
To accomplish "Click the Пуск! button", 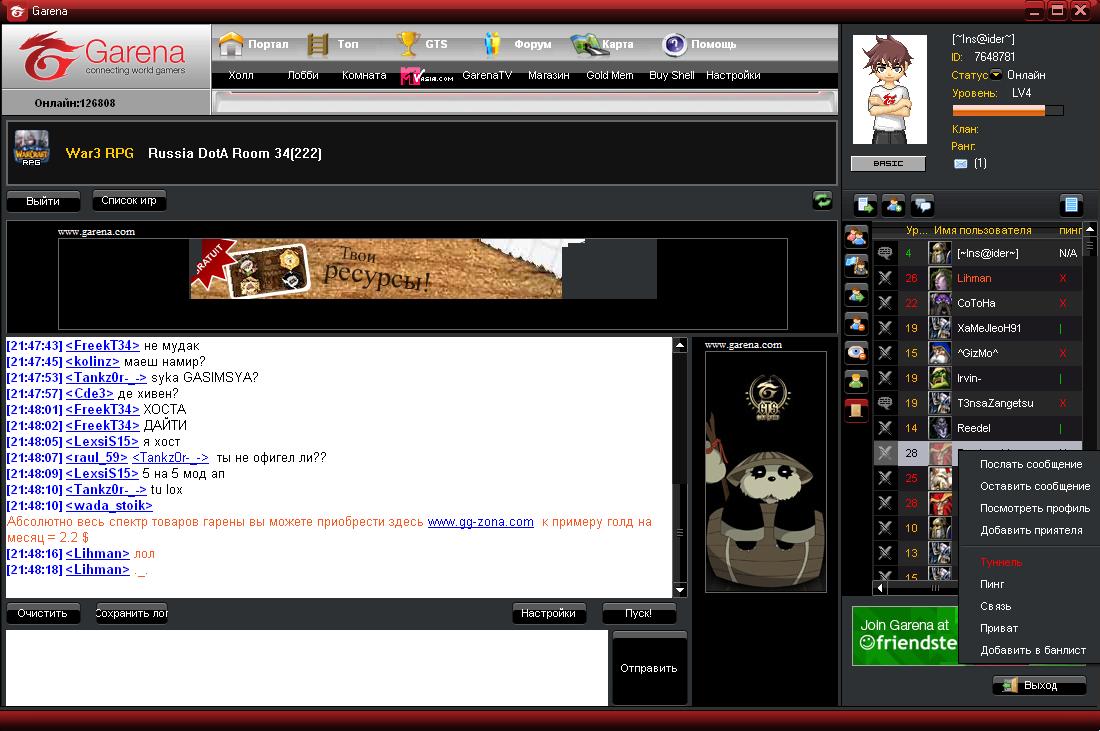I will click(638, 613).
